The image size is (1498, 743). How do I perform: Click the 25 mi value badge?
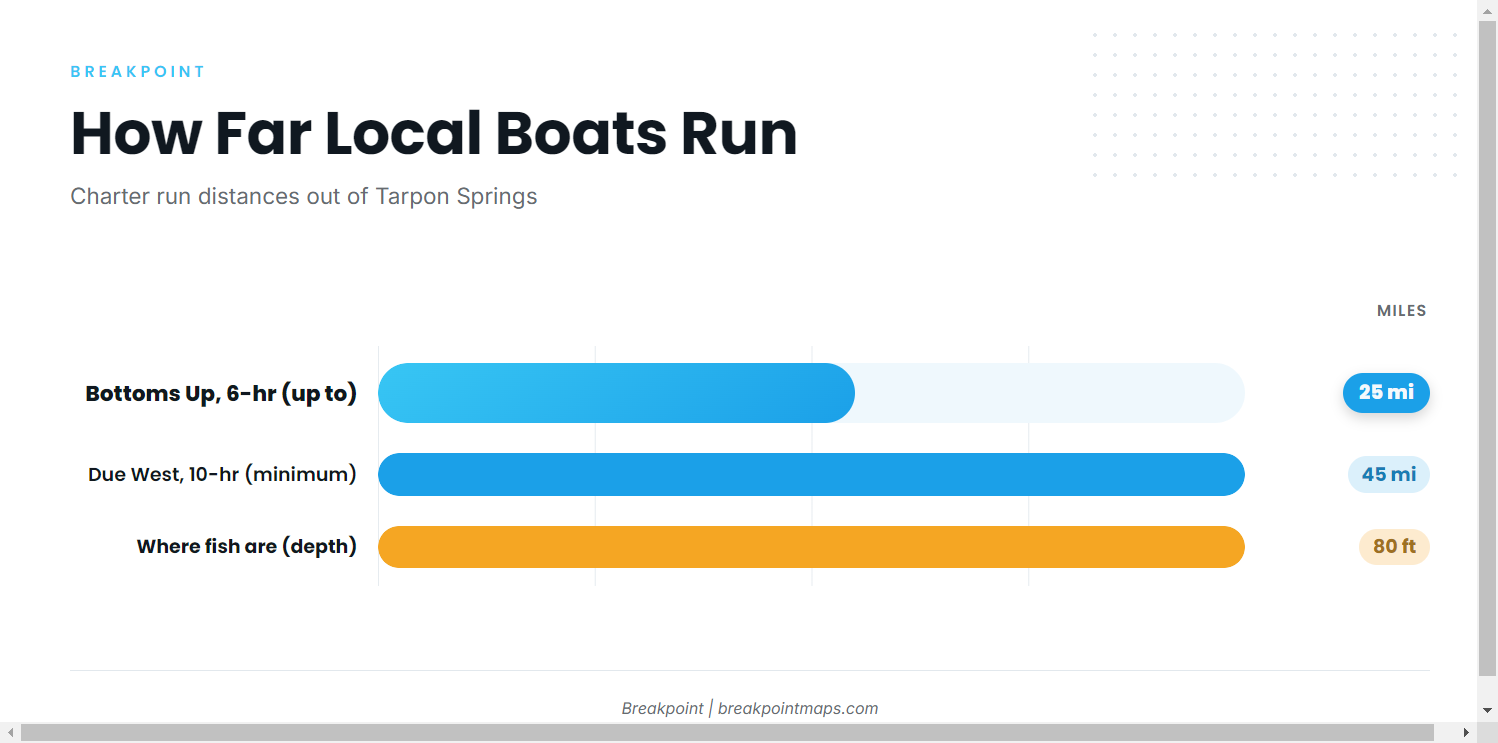pos(1386,393)
